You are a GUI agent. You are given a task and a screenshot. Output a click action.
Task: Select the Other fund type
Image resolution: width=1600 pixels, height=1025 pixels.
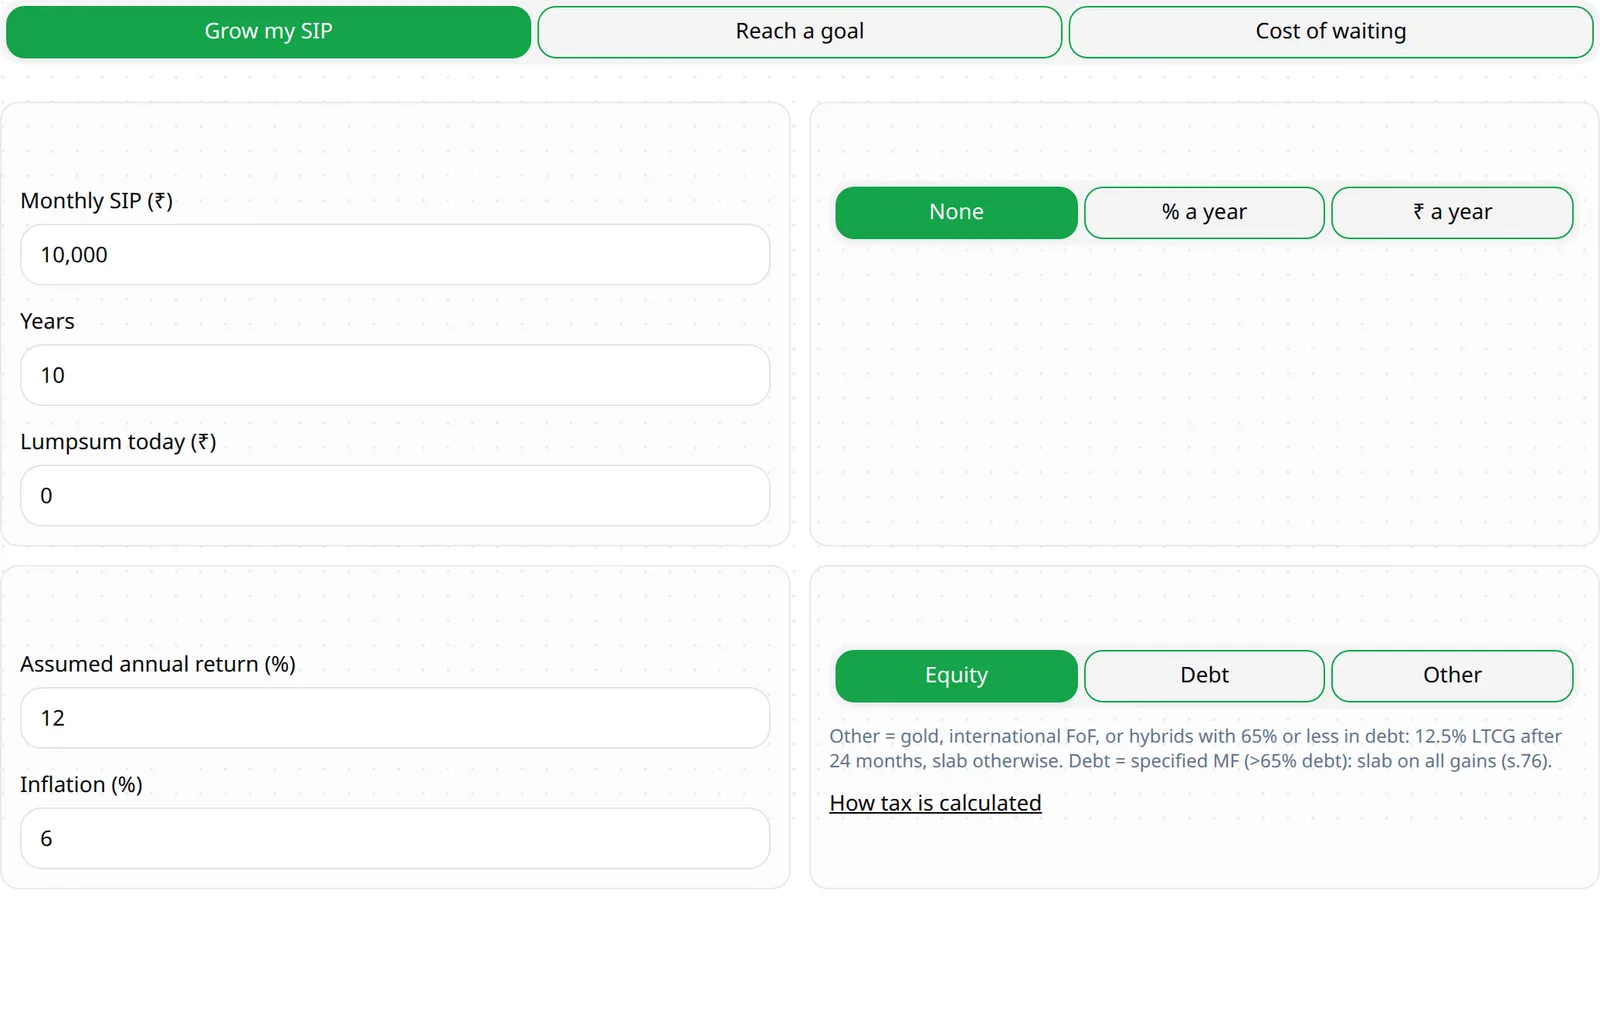click(1452, 676)
